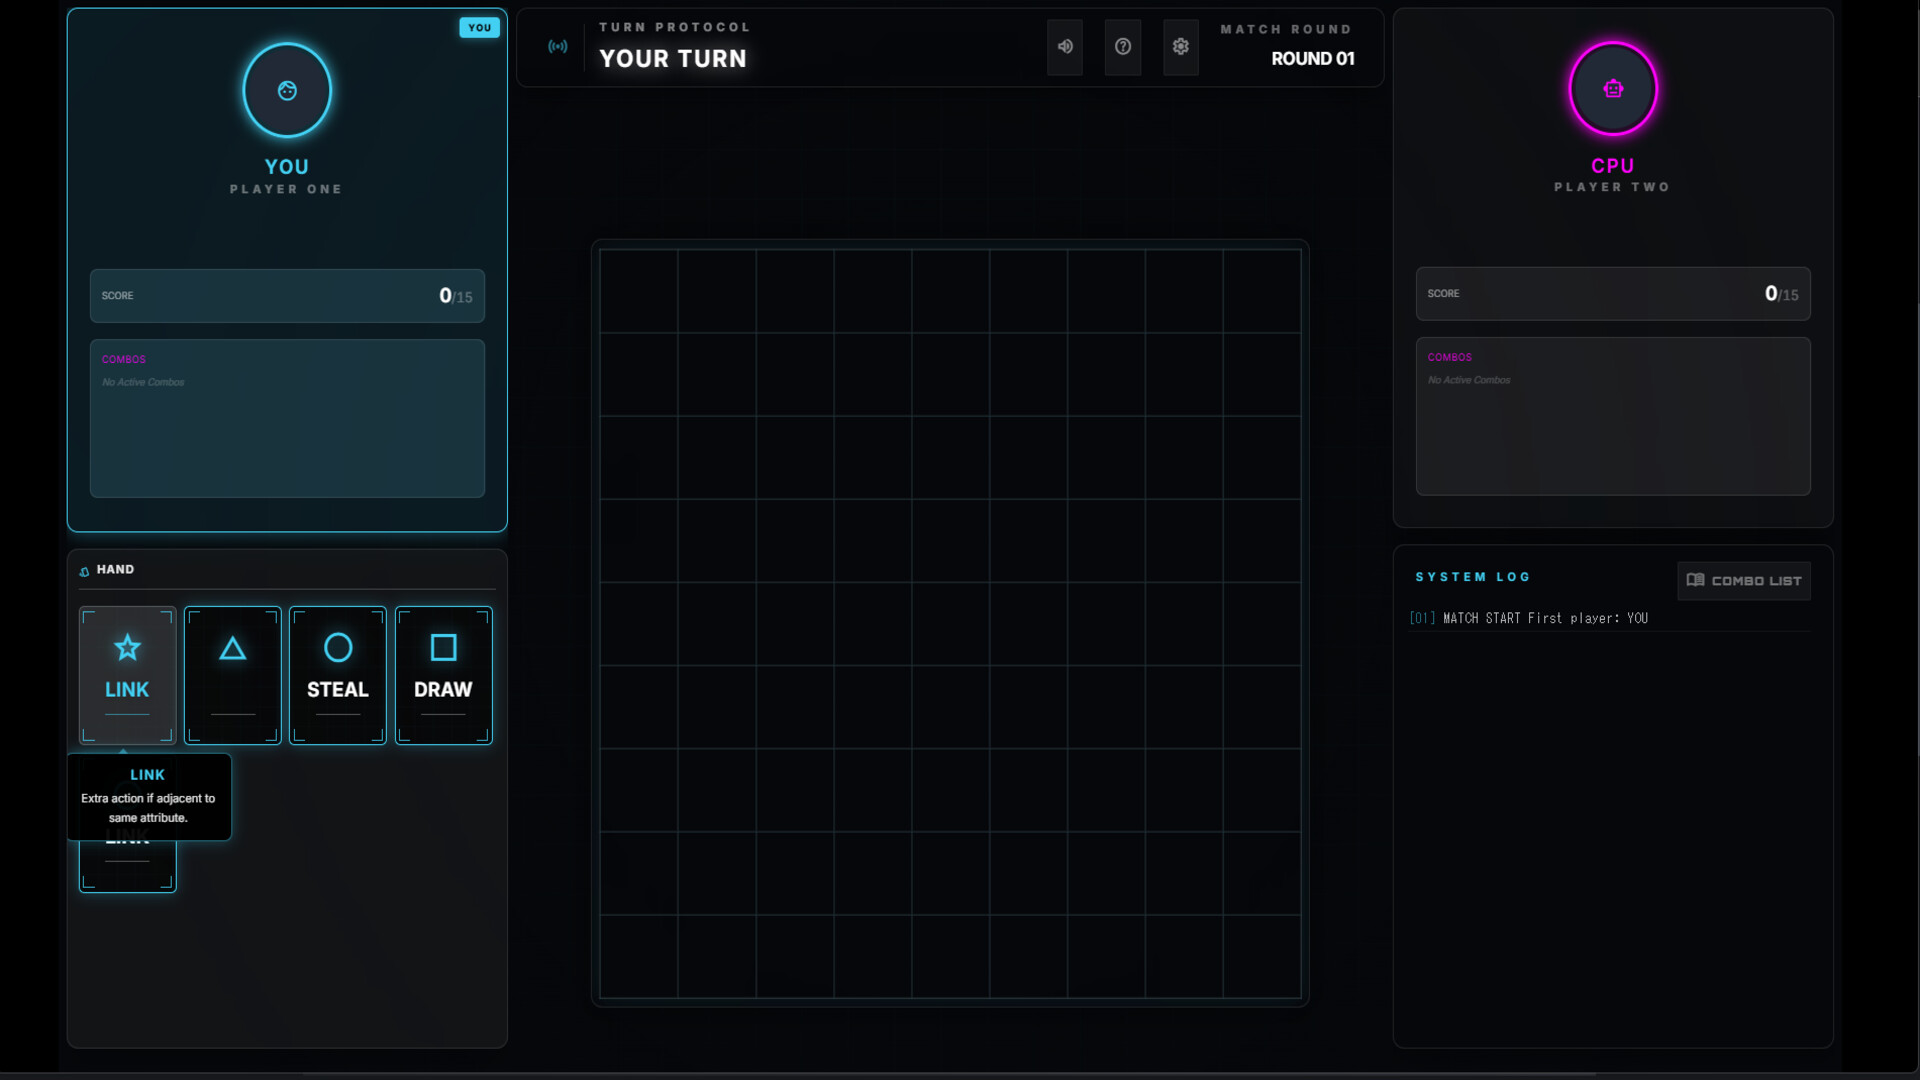The height and width of the screenshot is (1080, 1920).
Task: Click the HAND panel header icon
Action: [x=85, y=571]
